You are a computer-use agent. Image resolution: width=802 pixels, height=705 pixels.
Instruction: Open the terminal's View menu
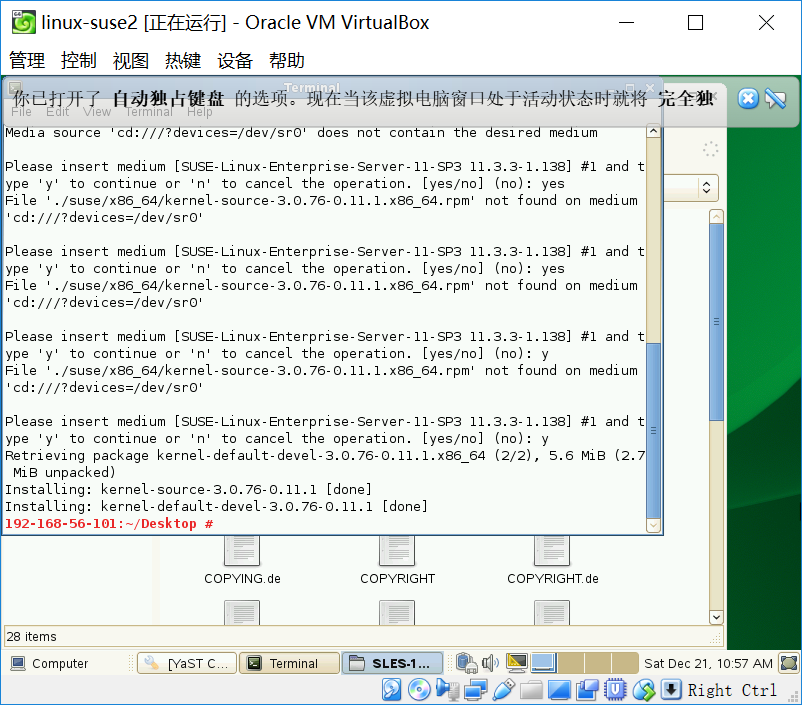click(x=97, y=112)
